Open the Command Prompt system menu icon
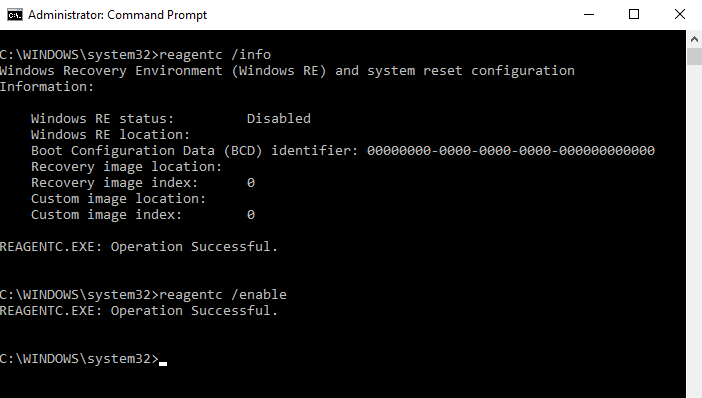The image size is (702, 398). tap(14, 15)
